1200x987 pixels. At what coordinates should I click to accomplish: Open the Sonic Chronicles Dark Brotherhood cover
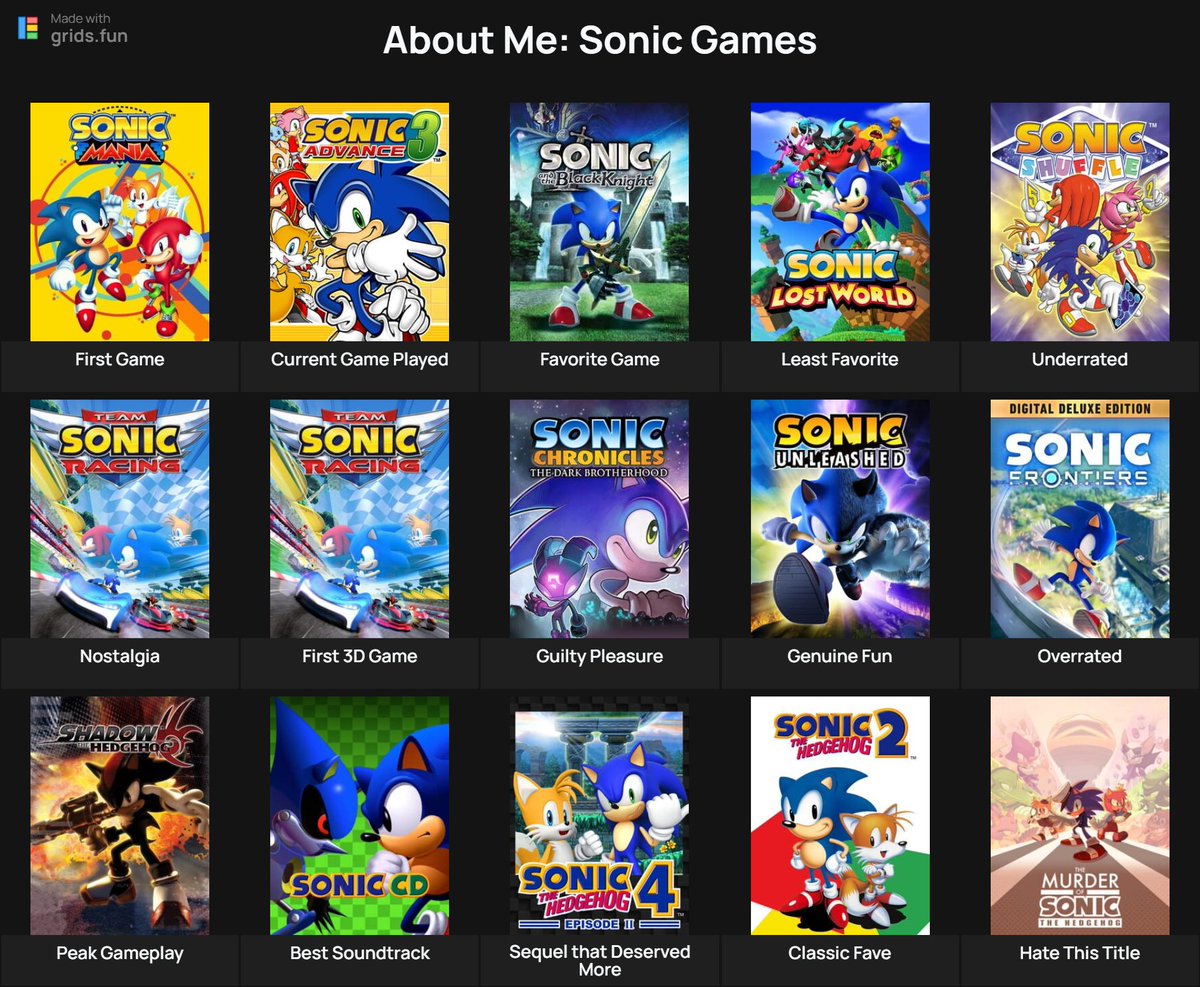tap(600, 519)
